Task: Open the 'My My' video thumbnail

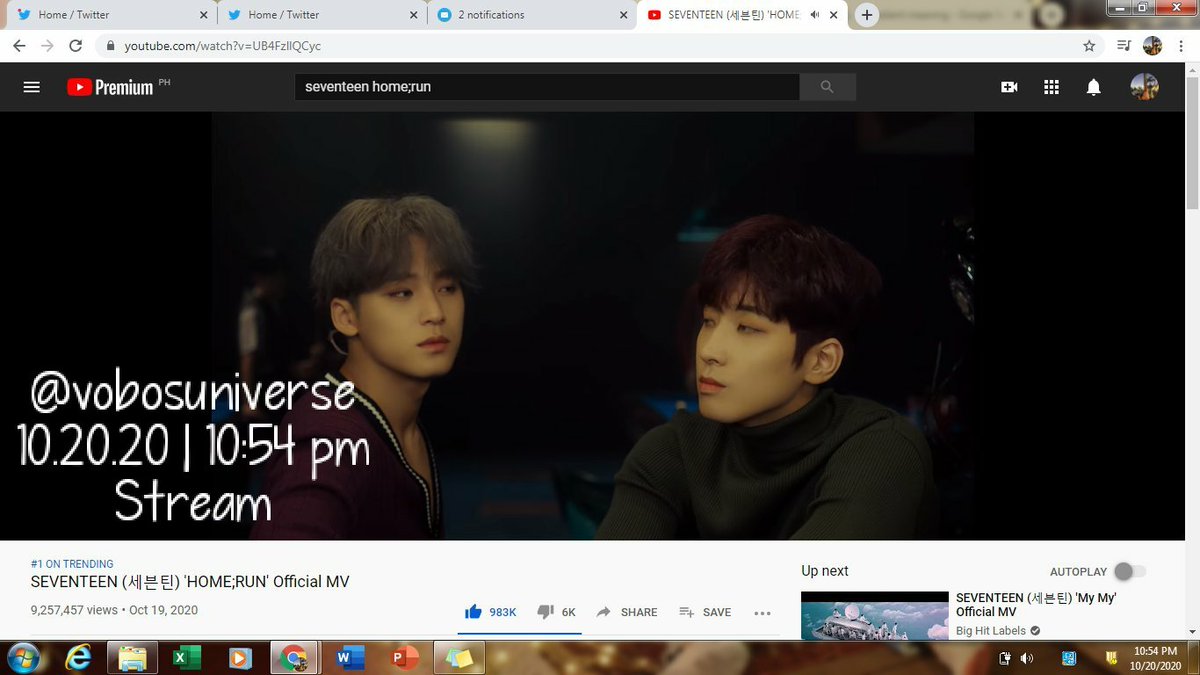Action: click(875, 615)
